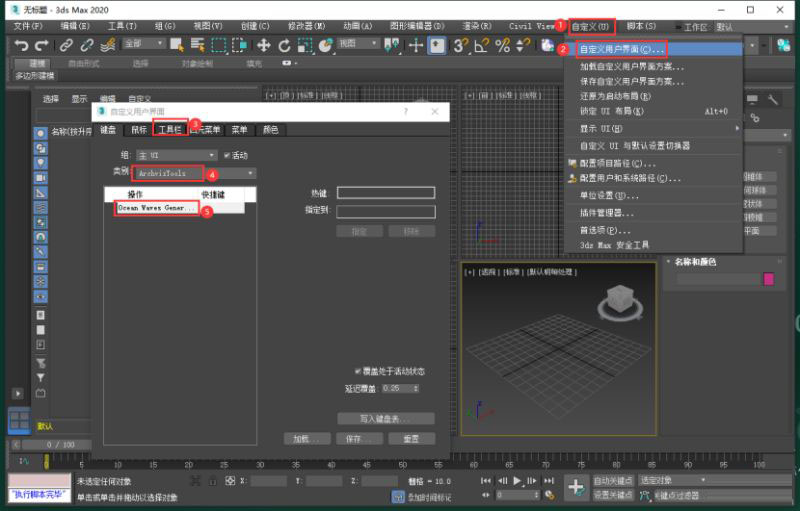Click the Isolate Selection toggle icon
The width and height of the screenshot is (800, 511).
tap(195, 480)
